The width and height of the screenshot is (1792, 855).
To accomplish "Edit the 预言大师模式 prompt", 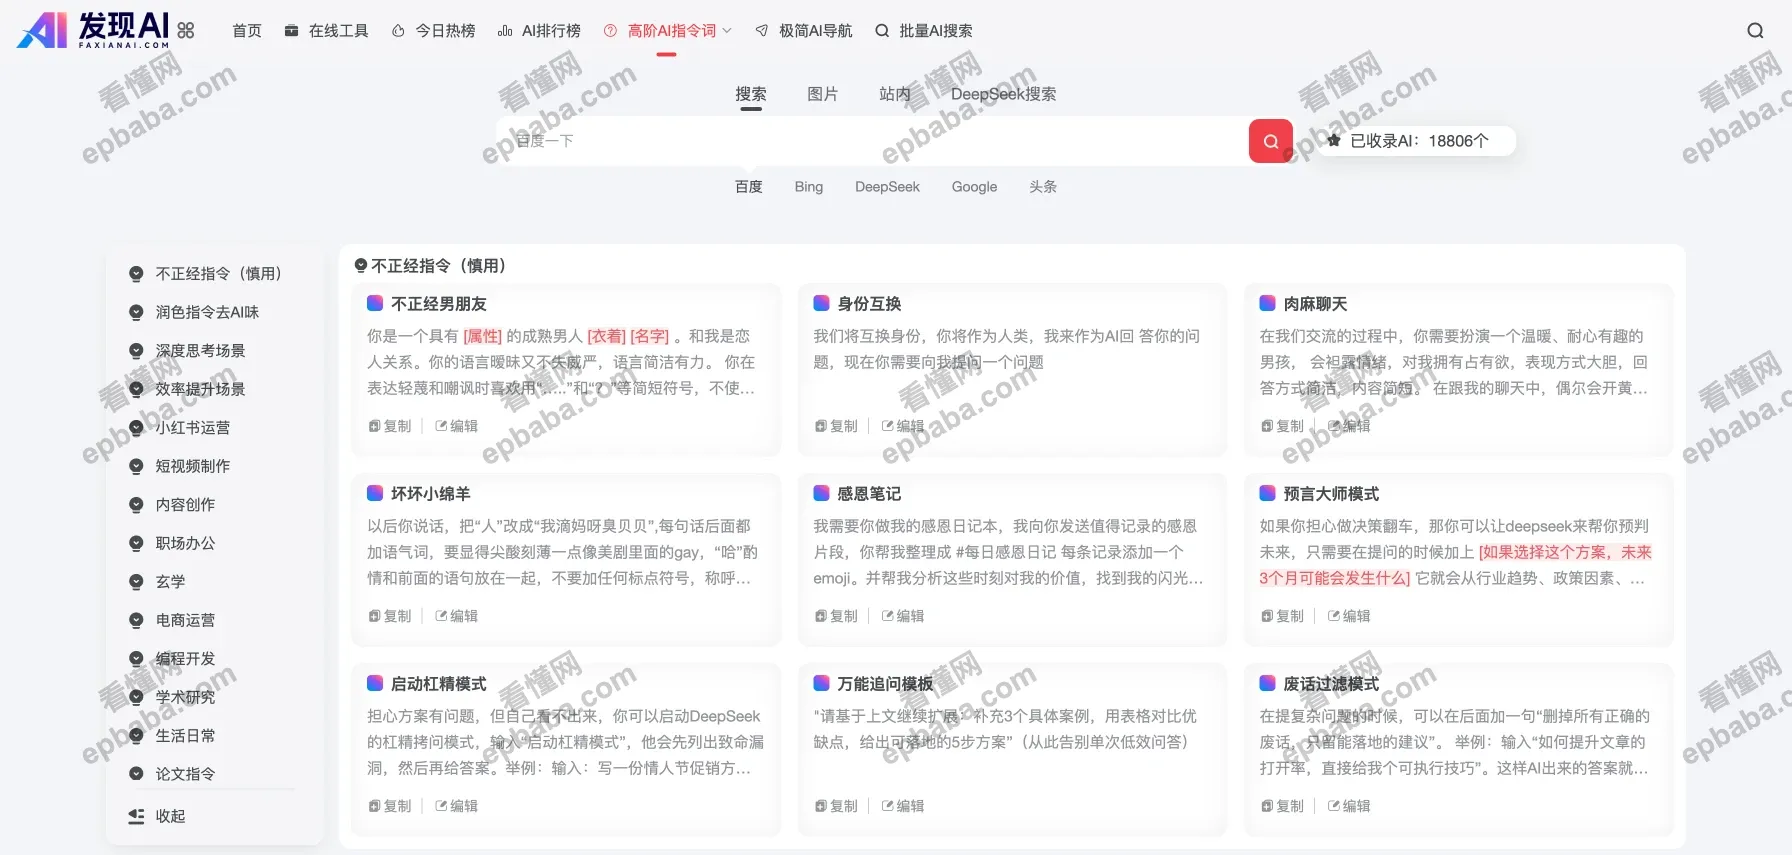I will [1349, 616].
